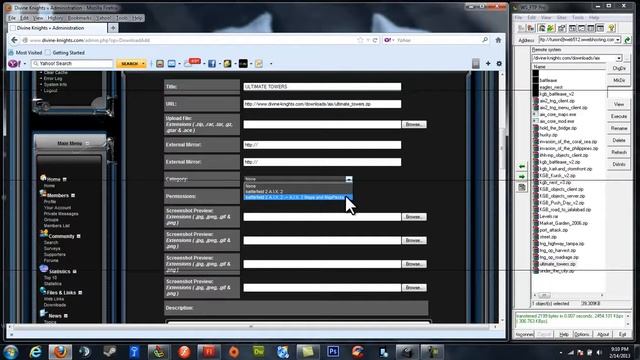
Task: Click the Refresh button in WS_FTP
Action: pos(619,152)
